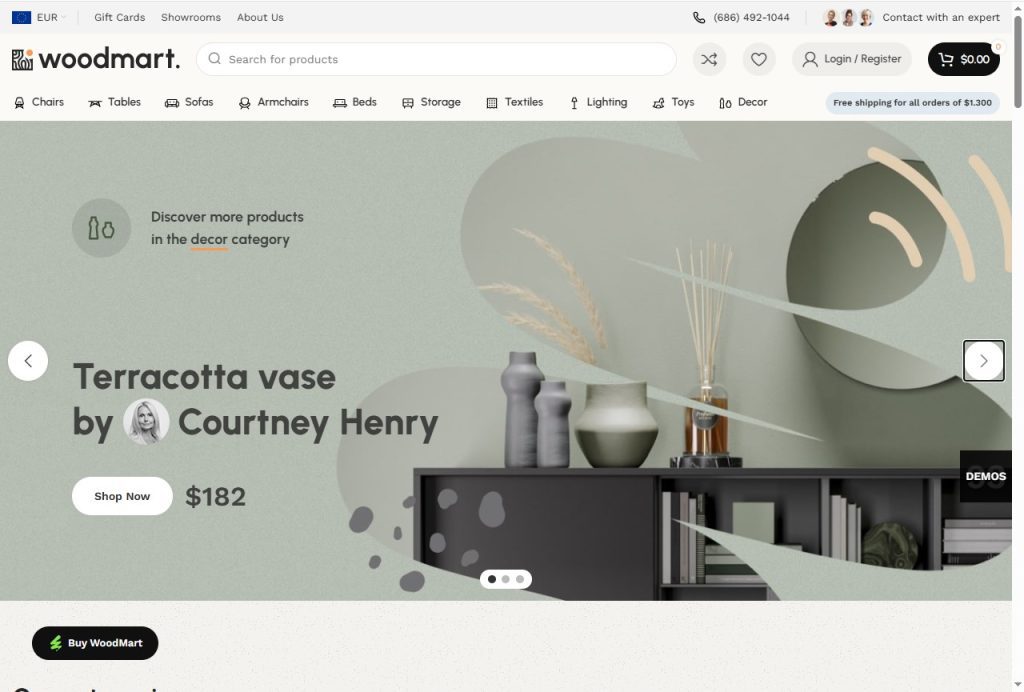Open the Chairs category menu
1024x692 pixels.
click(x=39, y=102)
